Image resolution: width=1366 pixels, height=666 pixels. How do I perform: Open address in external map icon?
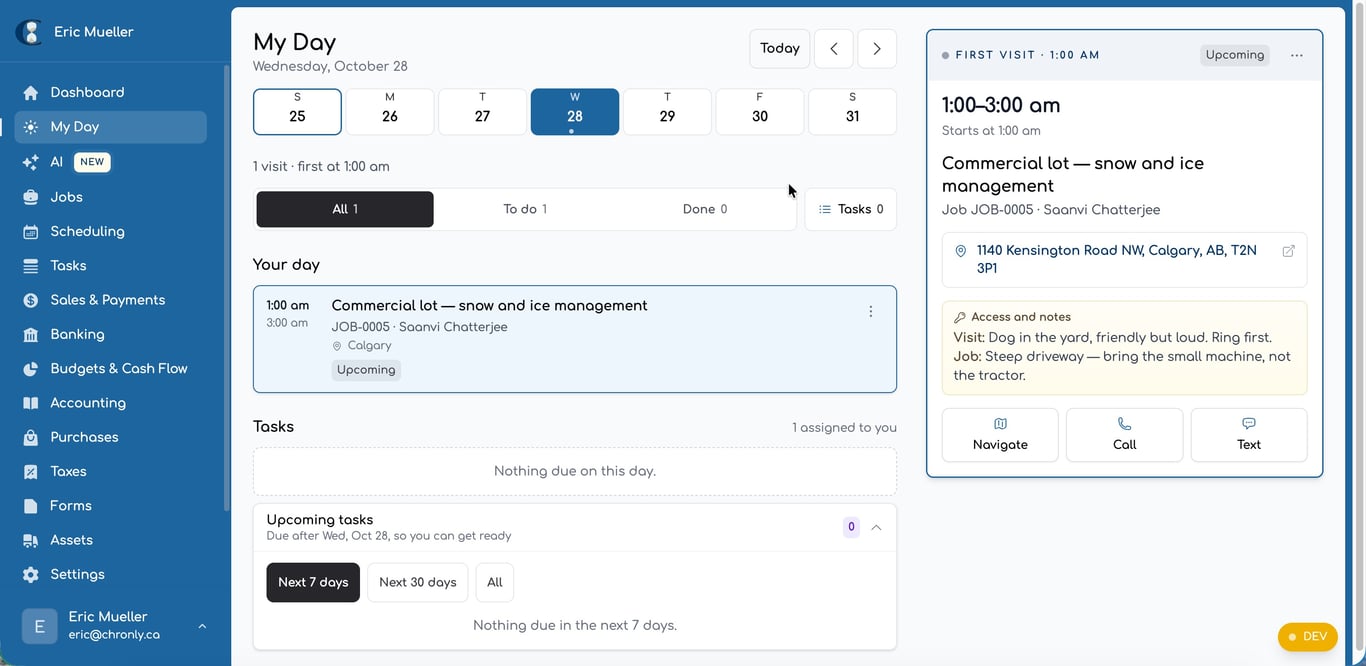click(1289, 251)
